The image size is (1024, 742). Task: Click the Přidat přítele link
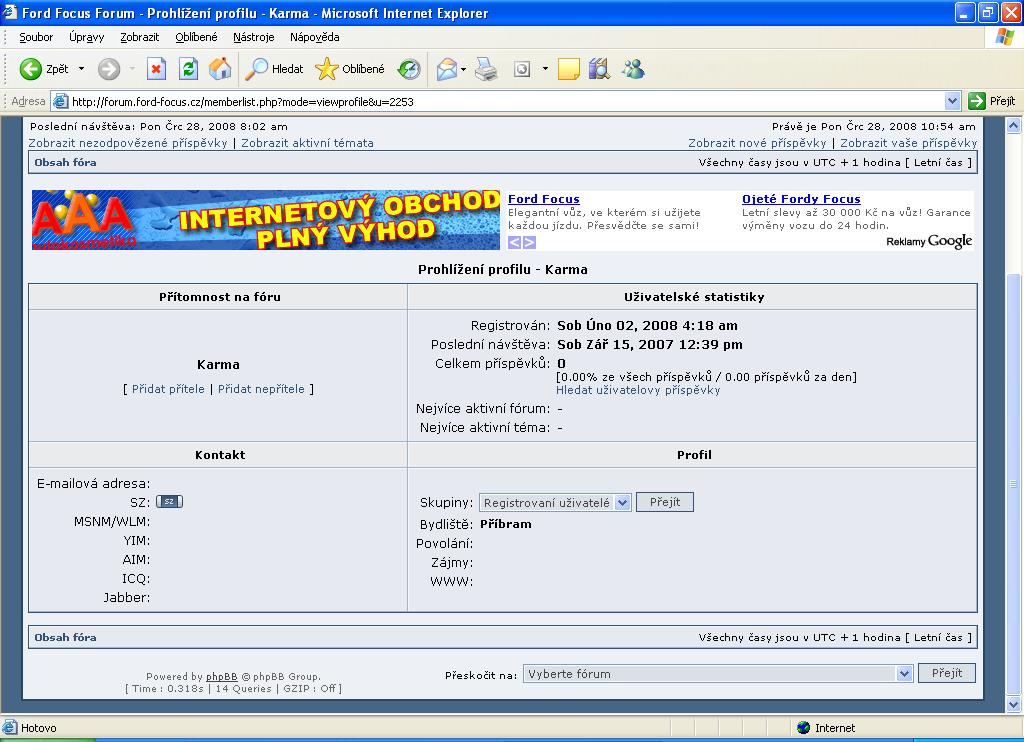click(168, 389)
